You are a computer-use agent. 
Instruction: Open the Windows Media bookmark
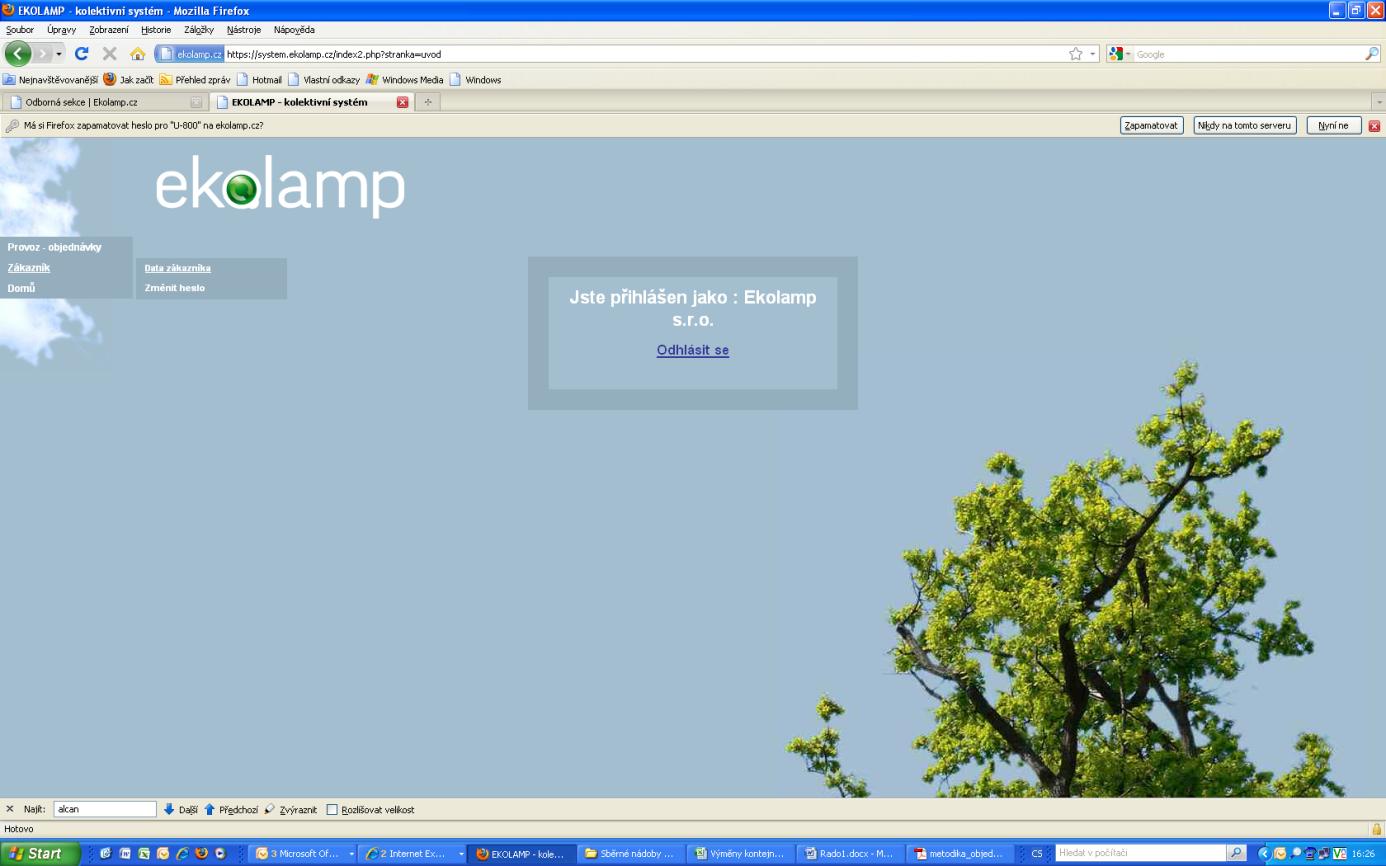point(405,79)
